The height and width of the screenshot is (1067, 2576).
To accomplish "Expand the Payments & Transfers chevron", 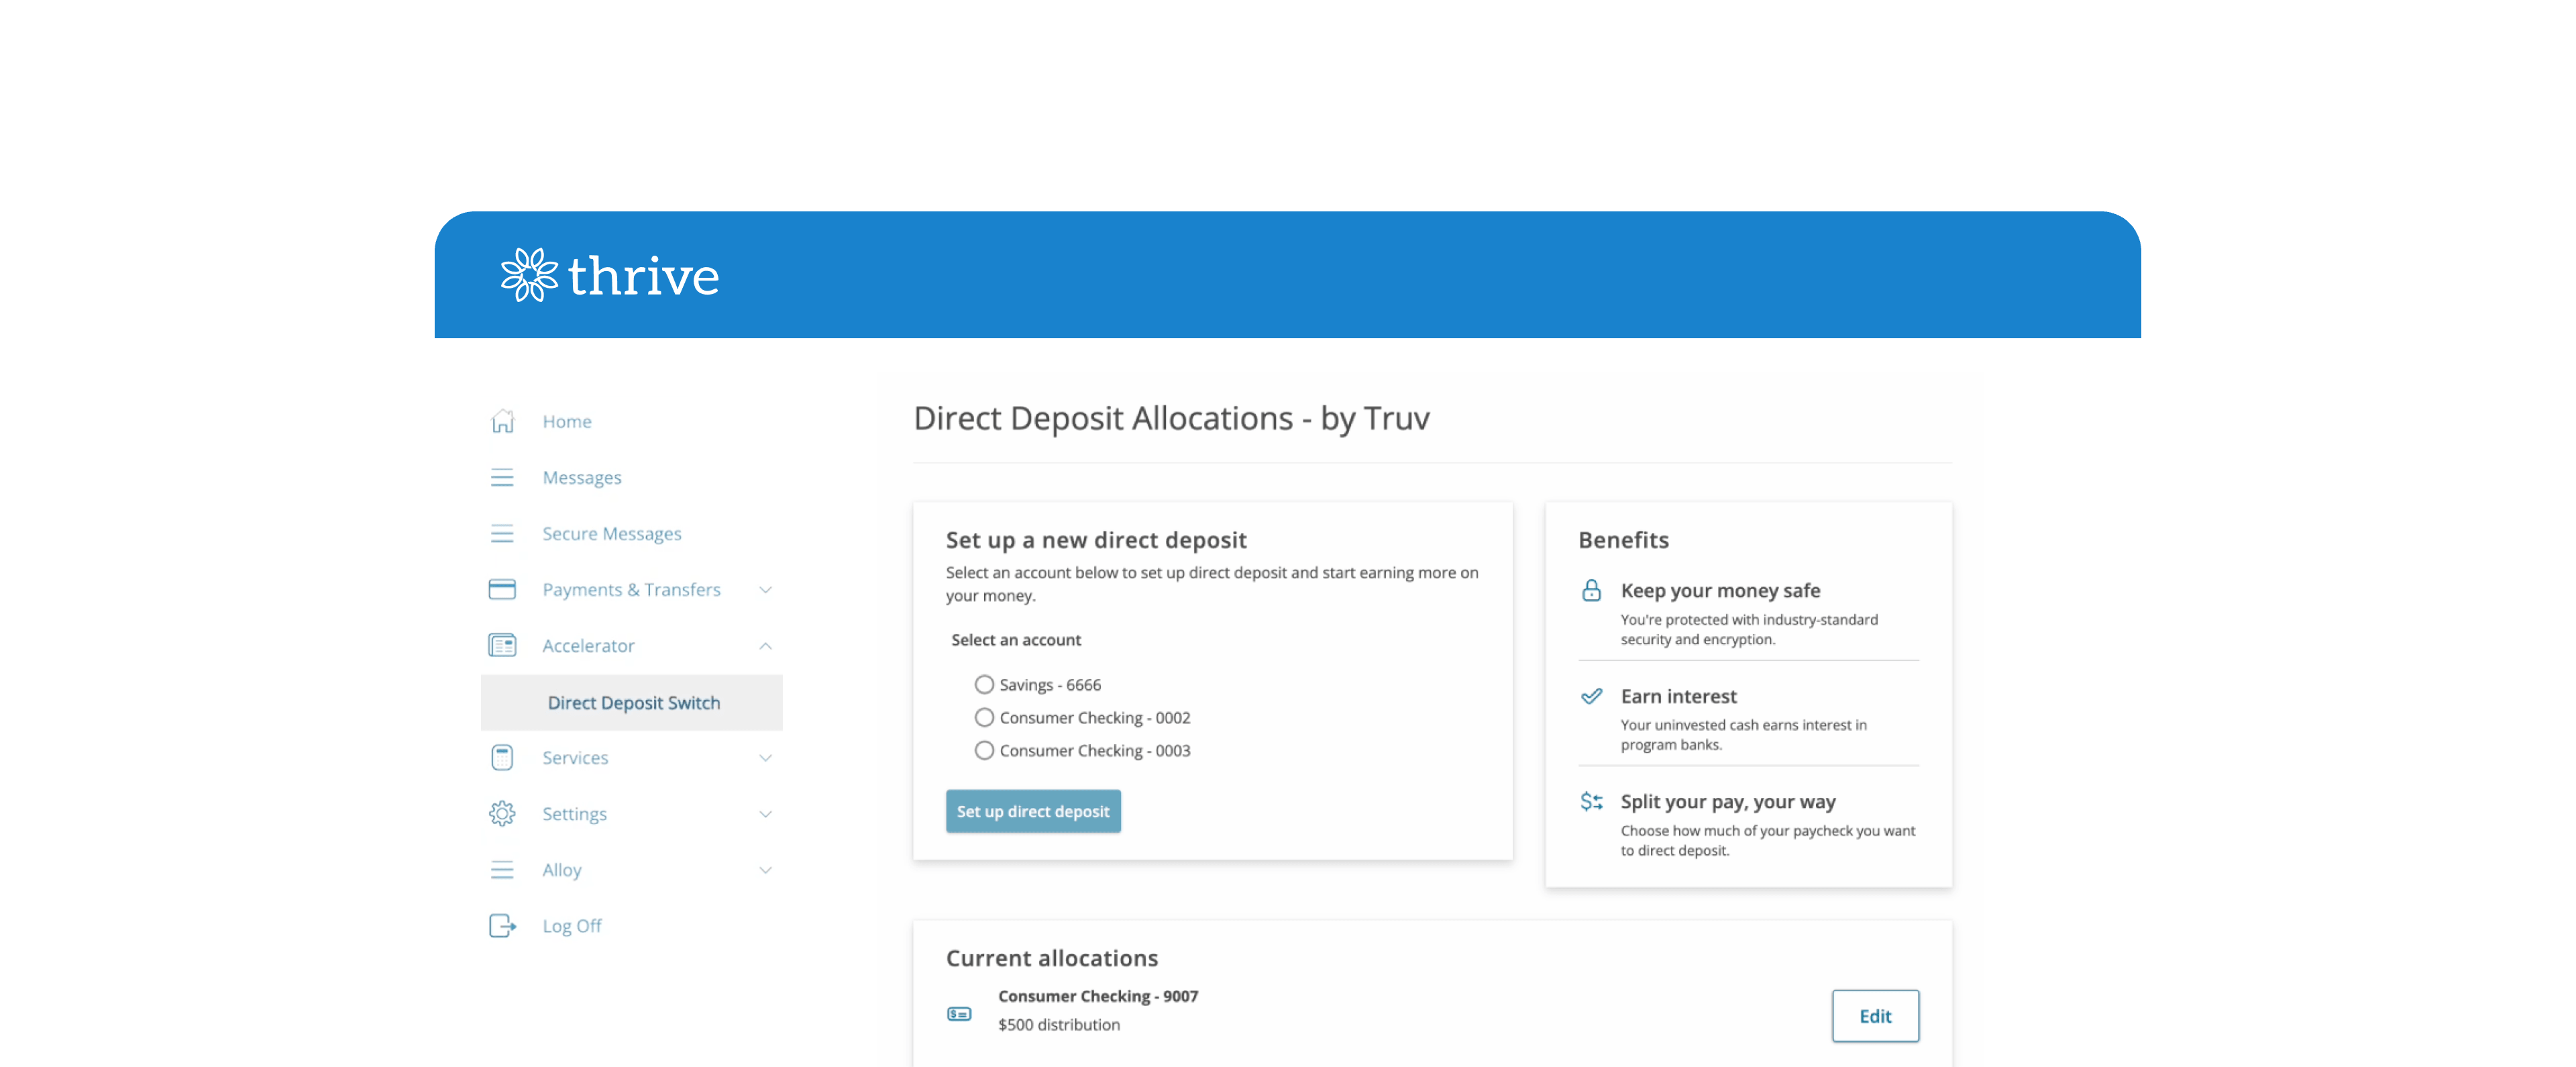I will (765, 590).
